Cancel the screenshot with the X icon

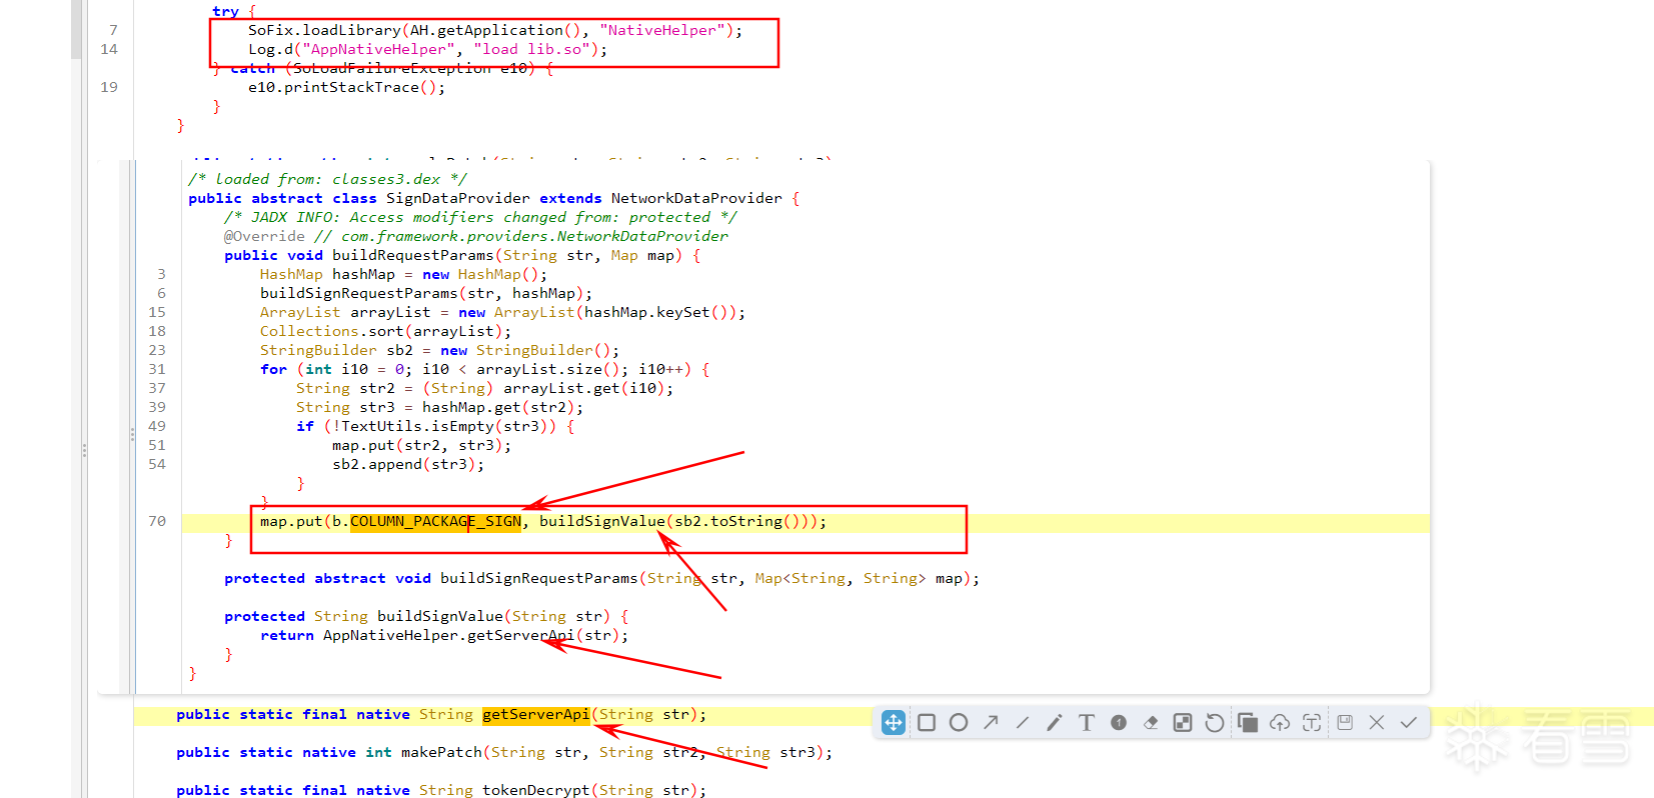(1376, 722)
